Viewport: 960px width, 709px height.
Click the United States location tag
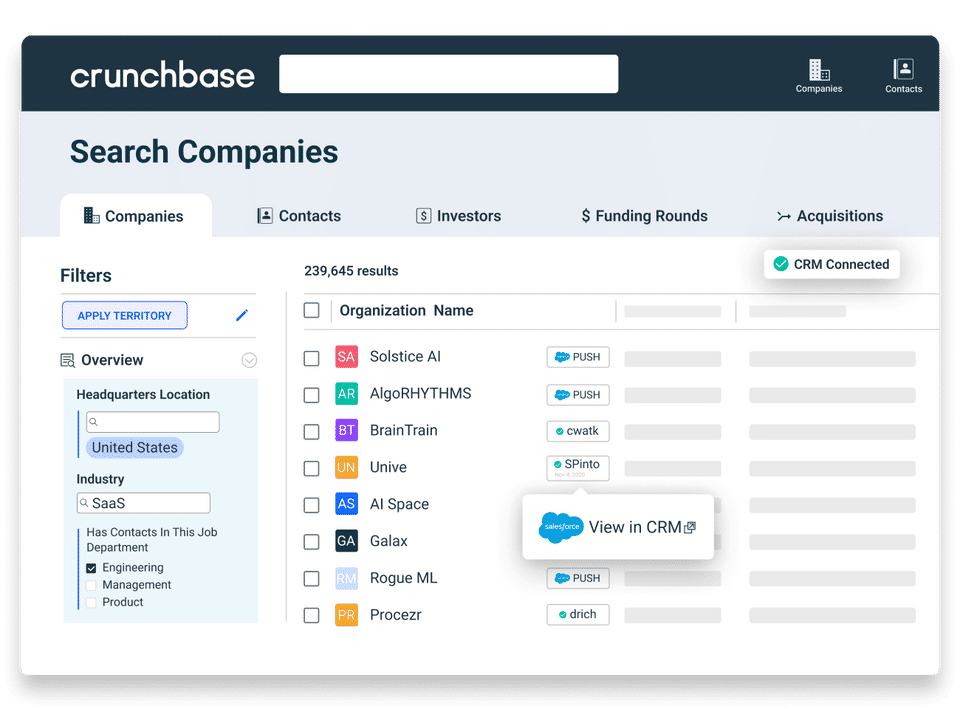pos(135,448)
